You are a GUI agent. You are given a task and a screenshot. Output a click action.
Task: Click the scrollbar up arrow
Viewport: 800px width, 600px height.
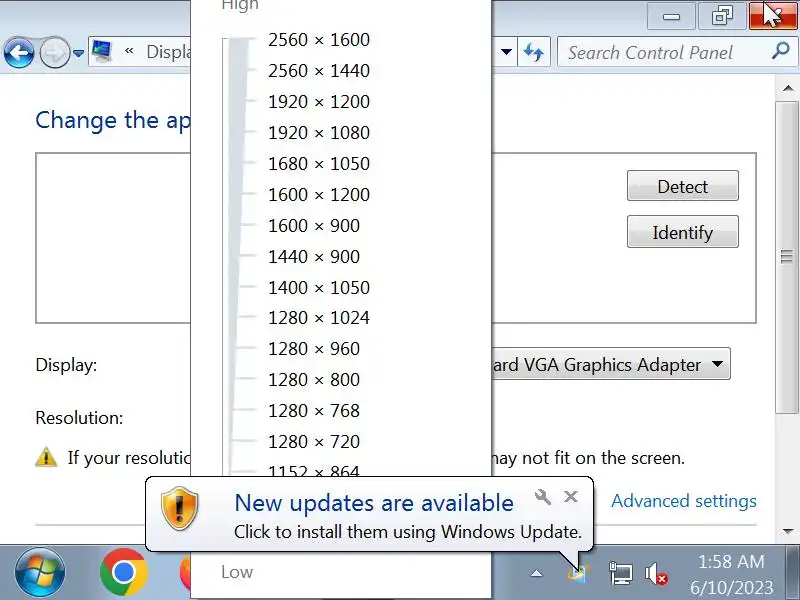point(788,88)
